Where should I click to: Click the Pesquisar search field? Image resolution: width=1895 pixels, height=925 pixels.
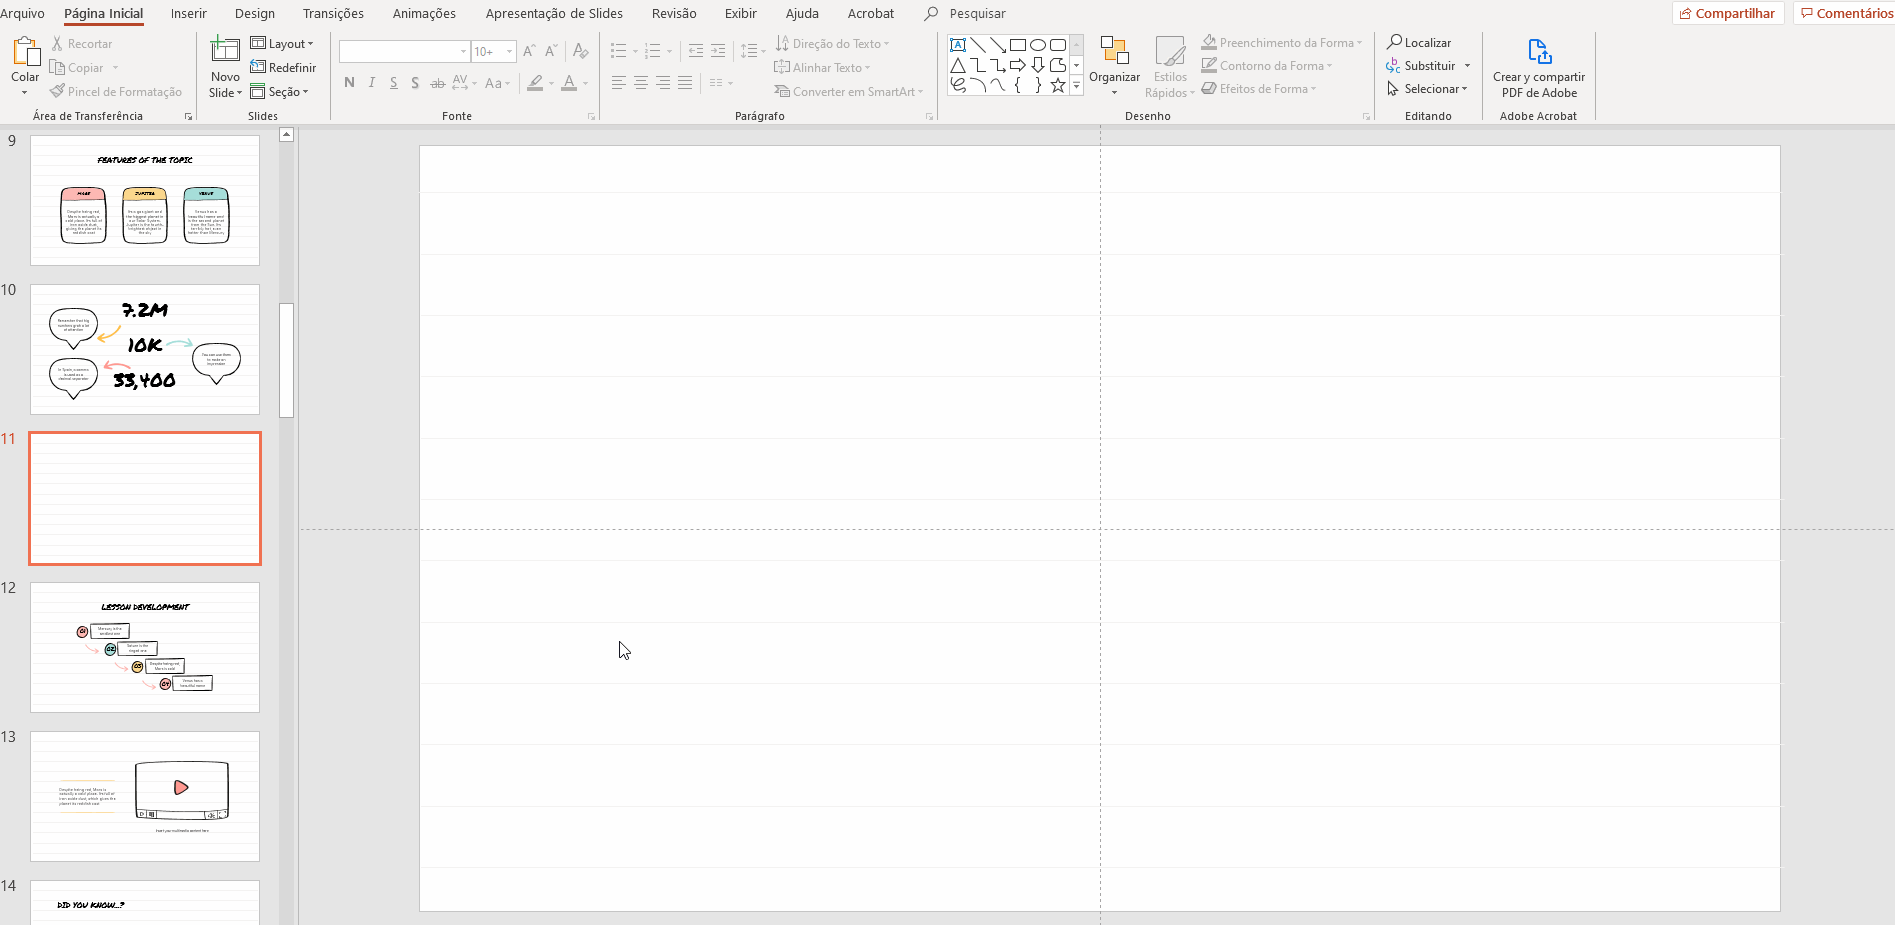coord(977,13)
